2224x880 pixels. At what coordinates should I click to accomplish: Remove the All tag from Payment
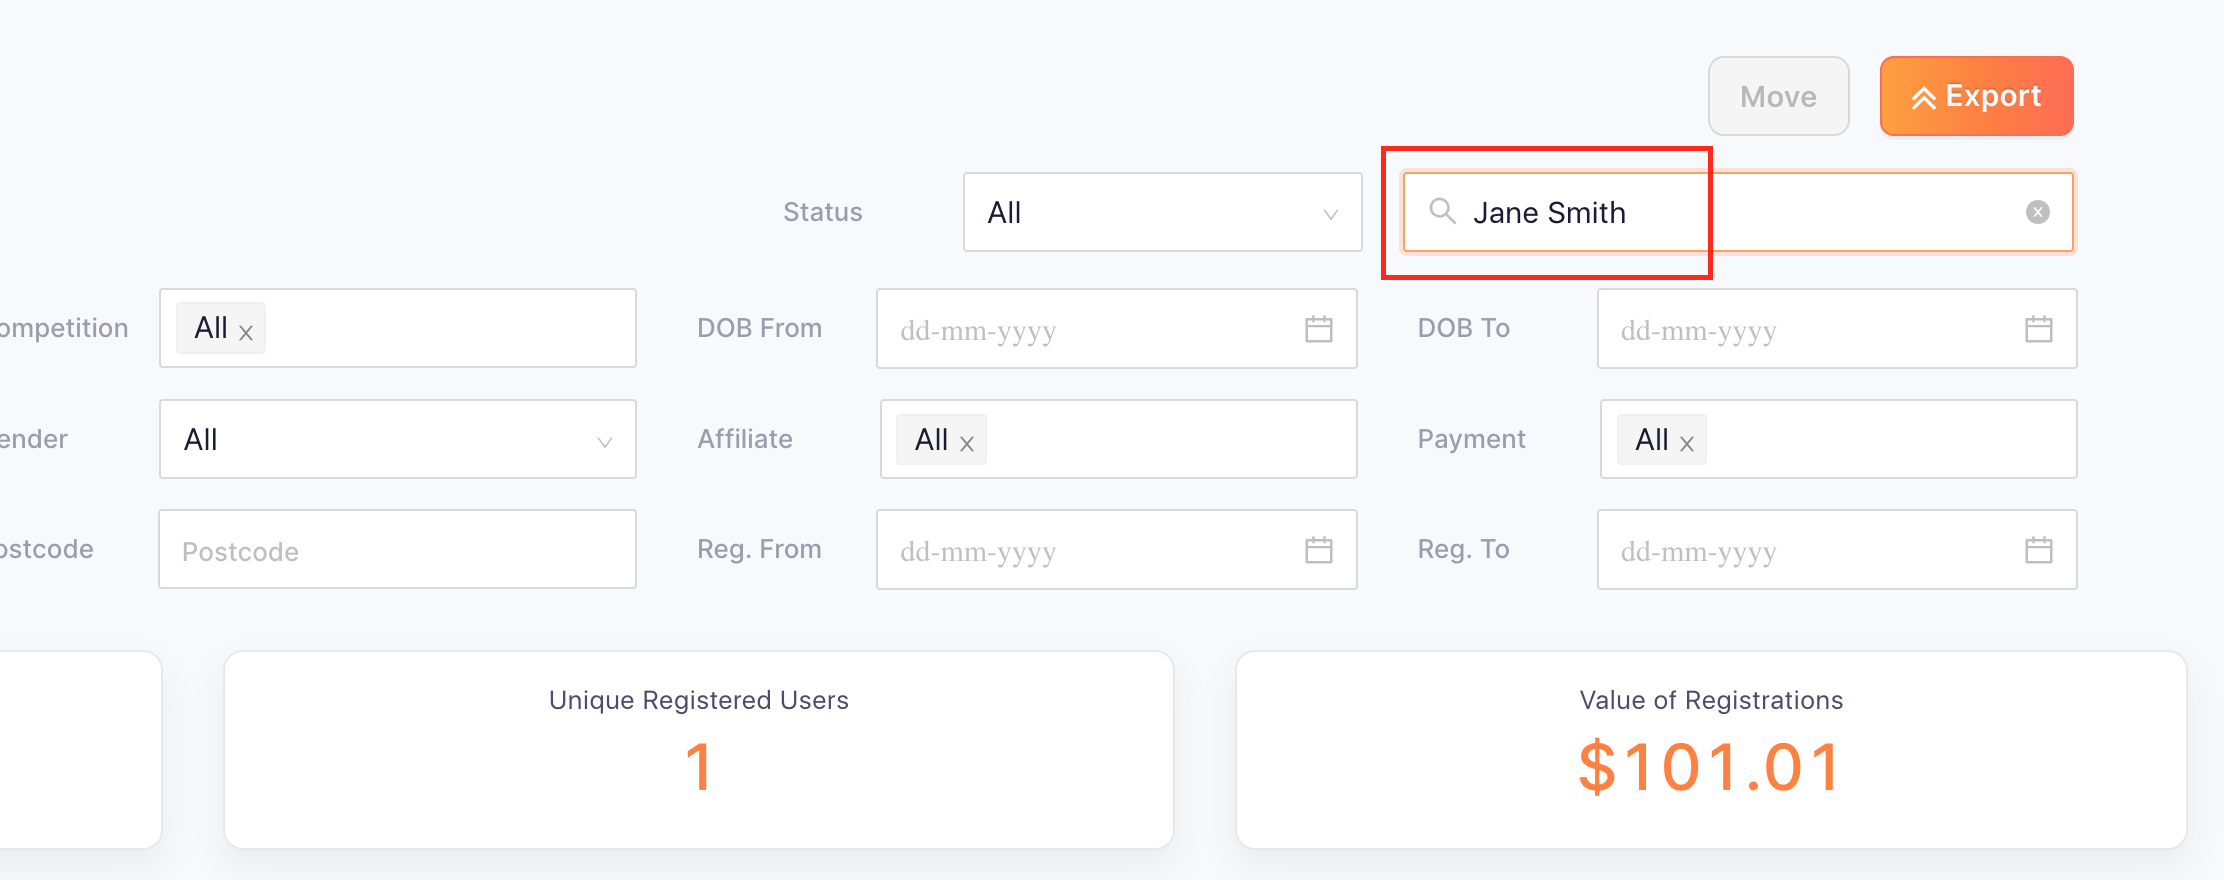(x=1687, y=444)
